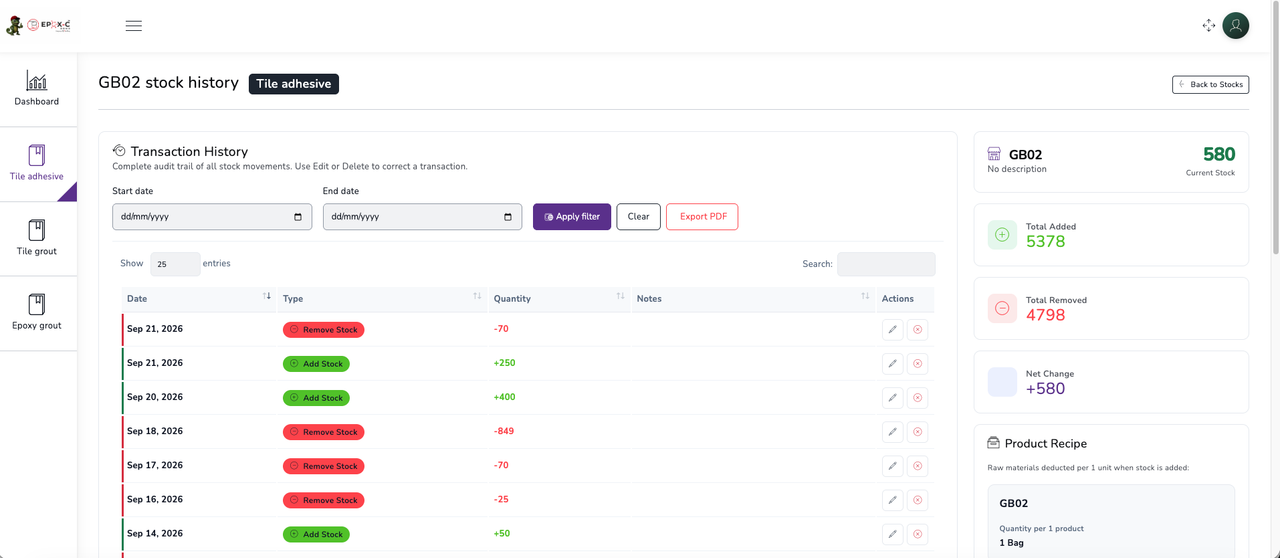Go to Epoxy grout in sidebar

pos(37,313)
